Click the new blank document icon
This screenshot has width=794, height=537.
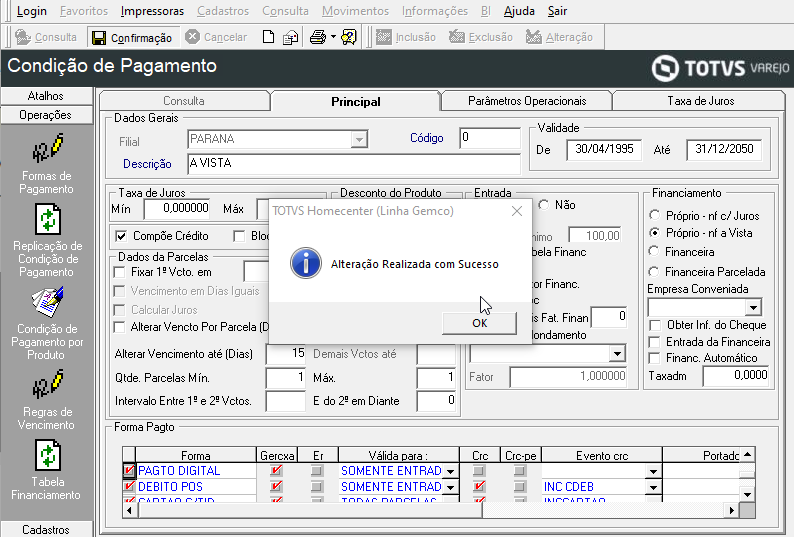(268, 37)
